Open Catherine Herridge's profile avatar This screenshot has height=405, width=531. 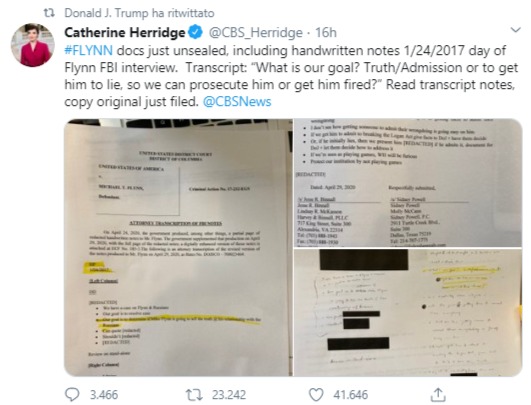[x=33, y=45]
